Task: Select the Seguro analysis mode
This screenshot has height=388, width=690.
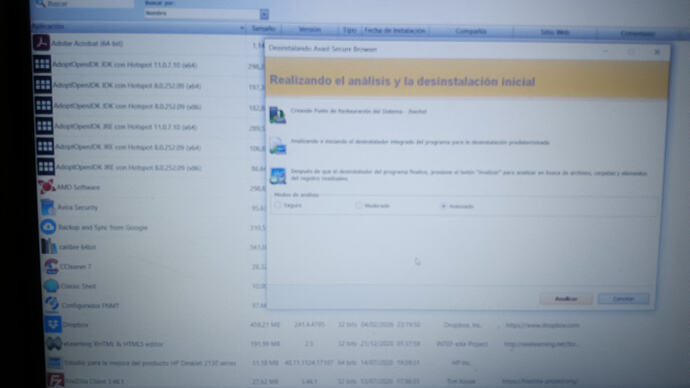Action: click(x=278, y=205)
